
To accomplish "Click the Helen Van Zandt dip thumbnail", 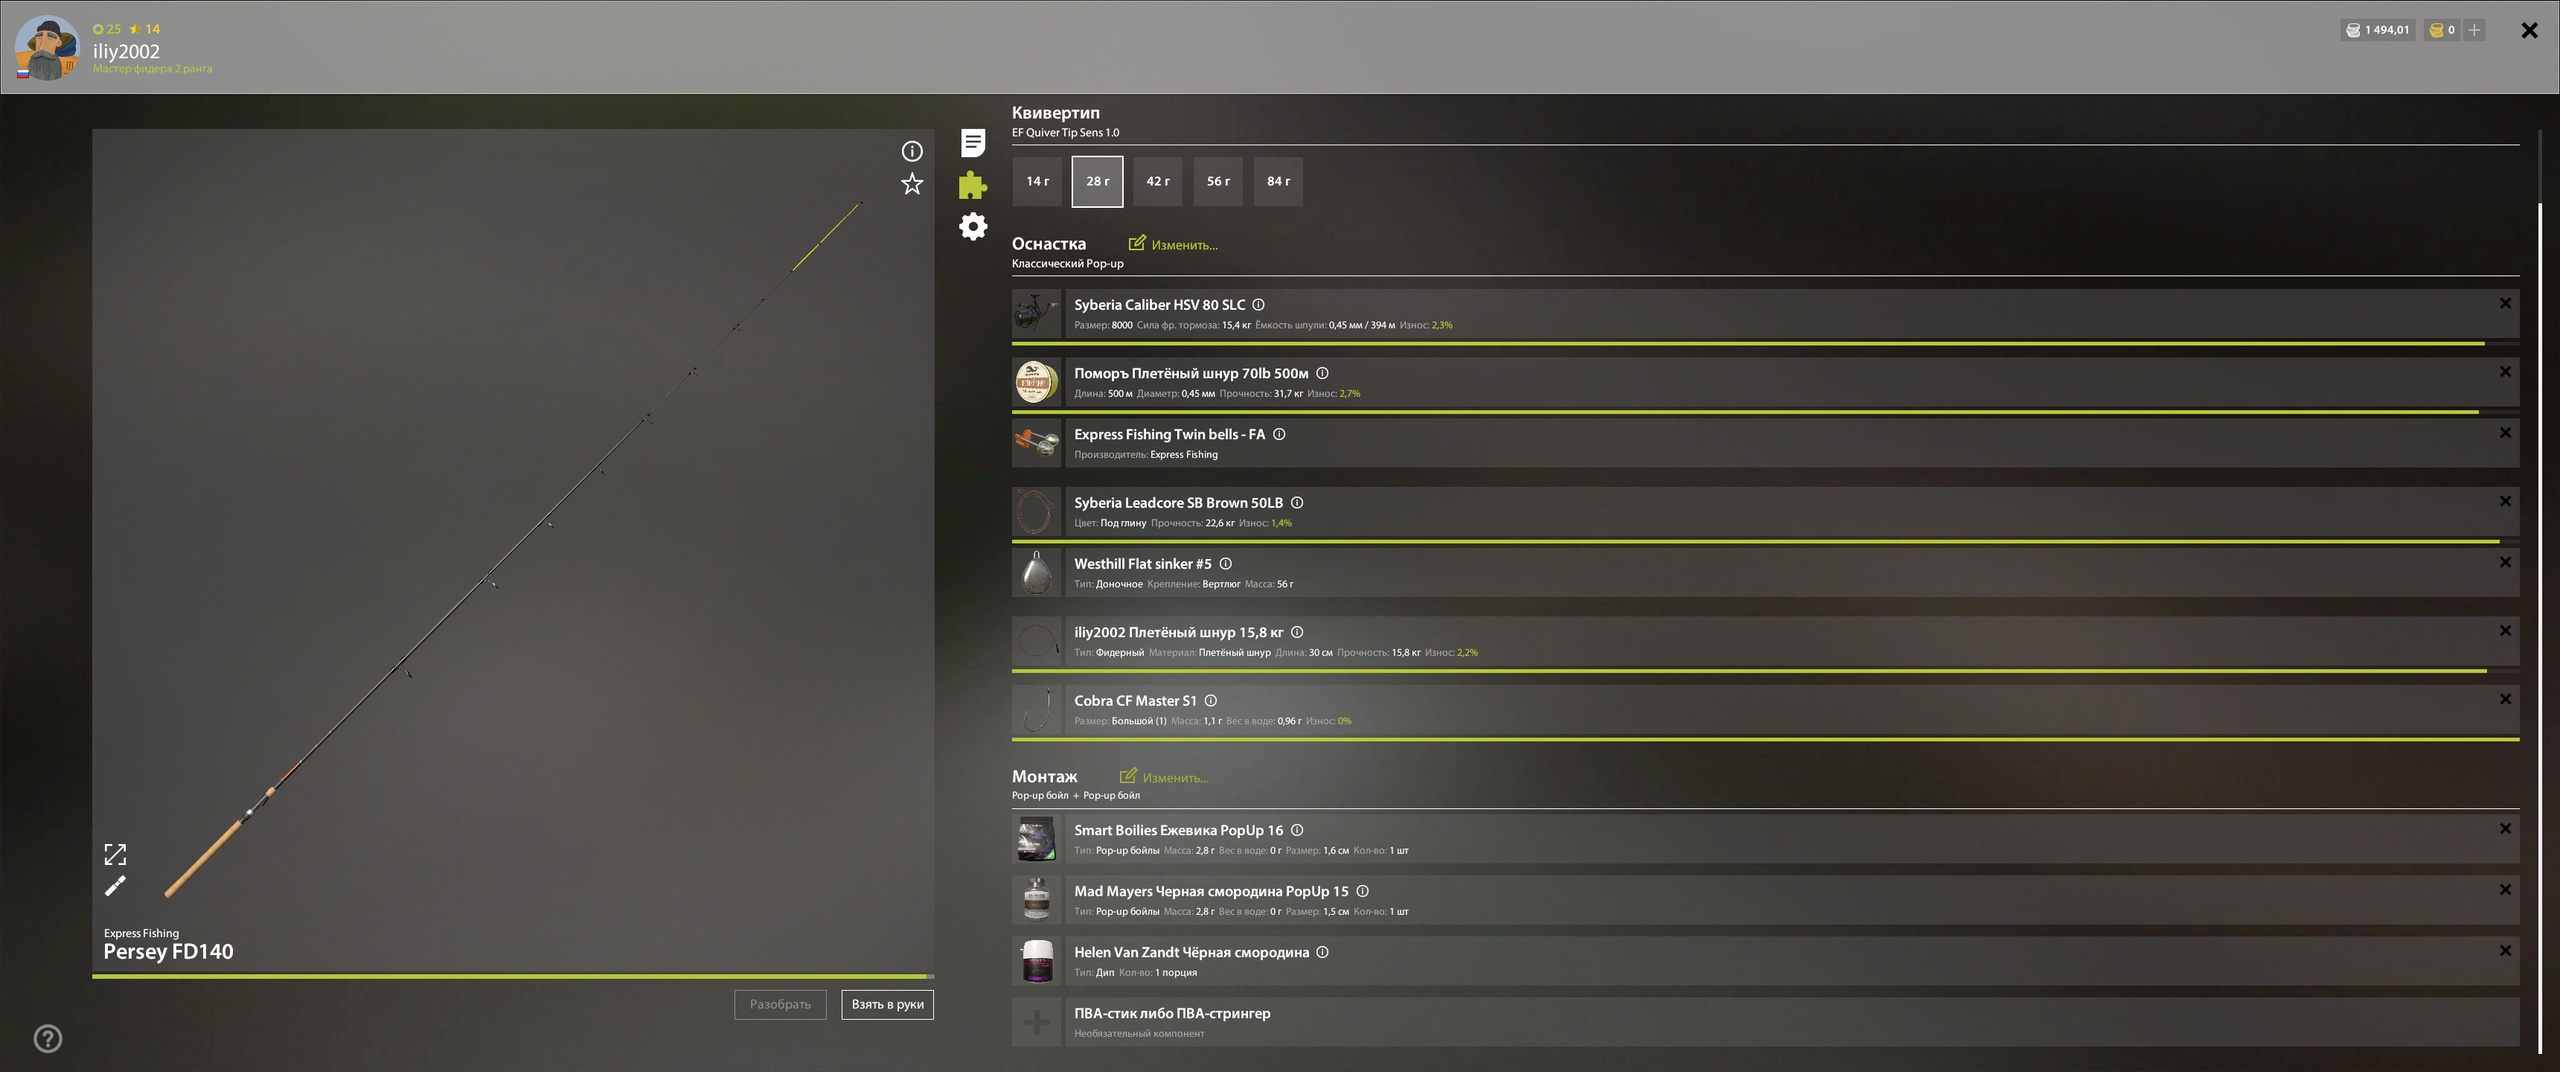I will pos(1036,961).
